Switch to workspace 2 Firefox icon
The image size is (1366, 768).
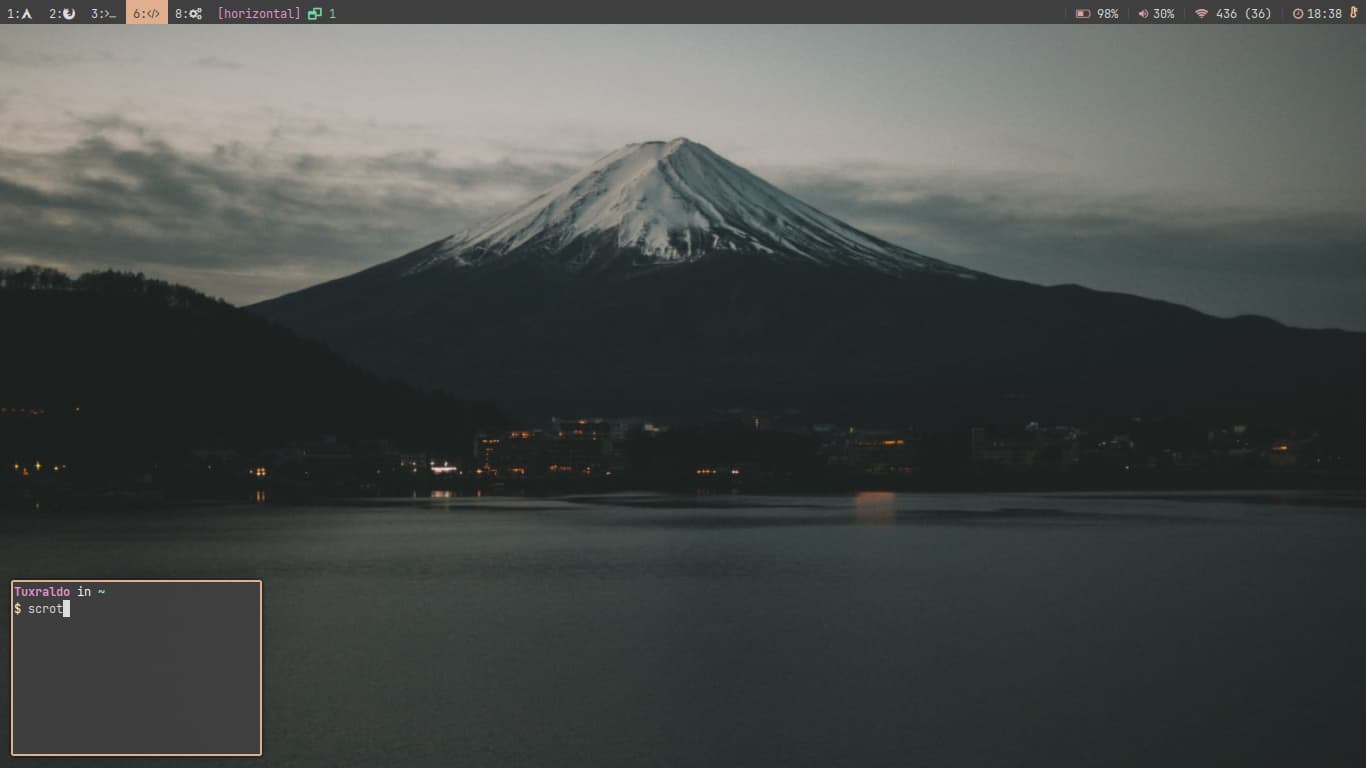[x=62, y=14]
